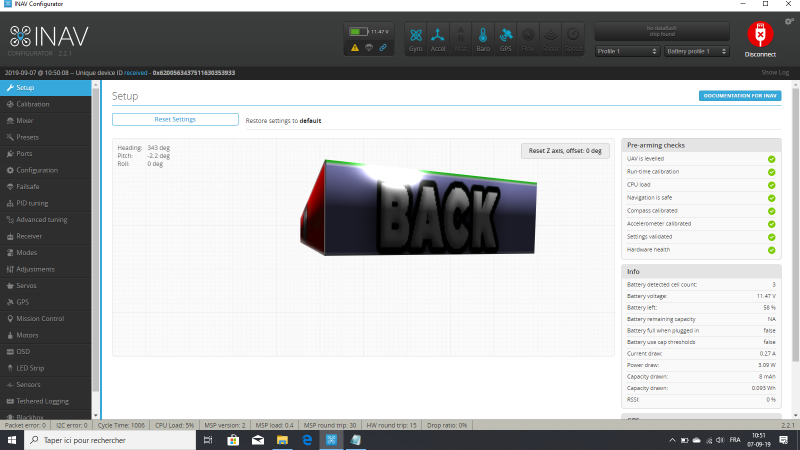
Task: Click the Show Log link
Action: pos(775,73)
